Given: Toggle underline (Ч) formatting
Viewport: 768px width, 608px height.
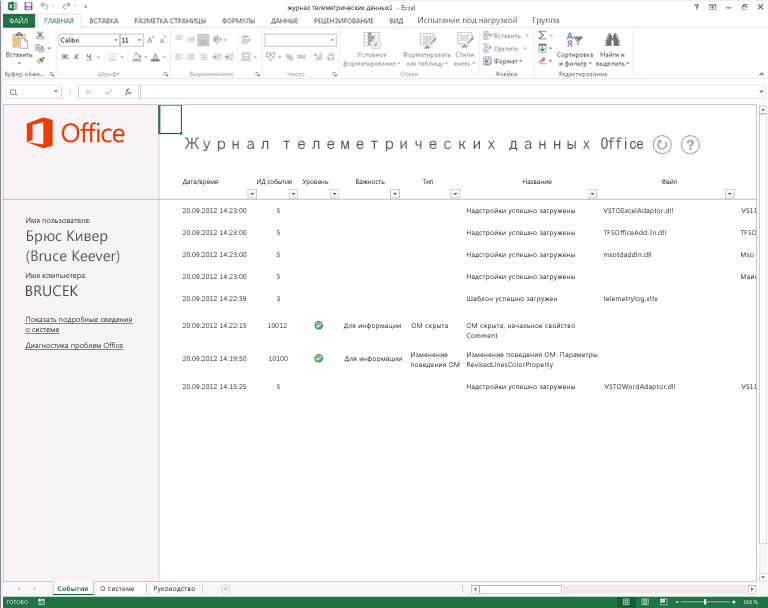Looking at the screenshot, I should (89, 57).
